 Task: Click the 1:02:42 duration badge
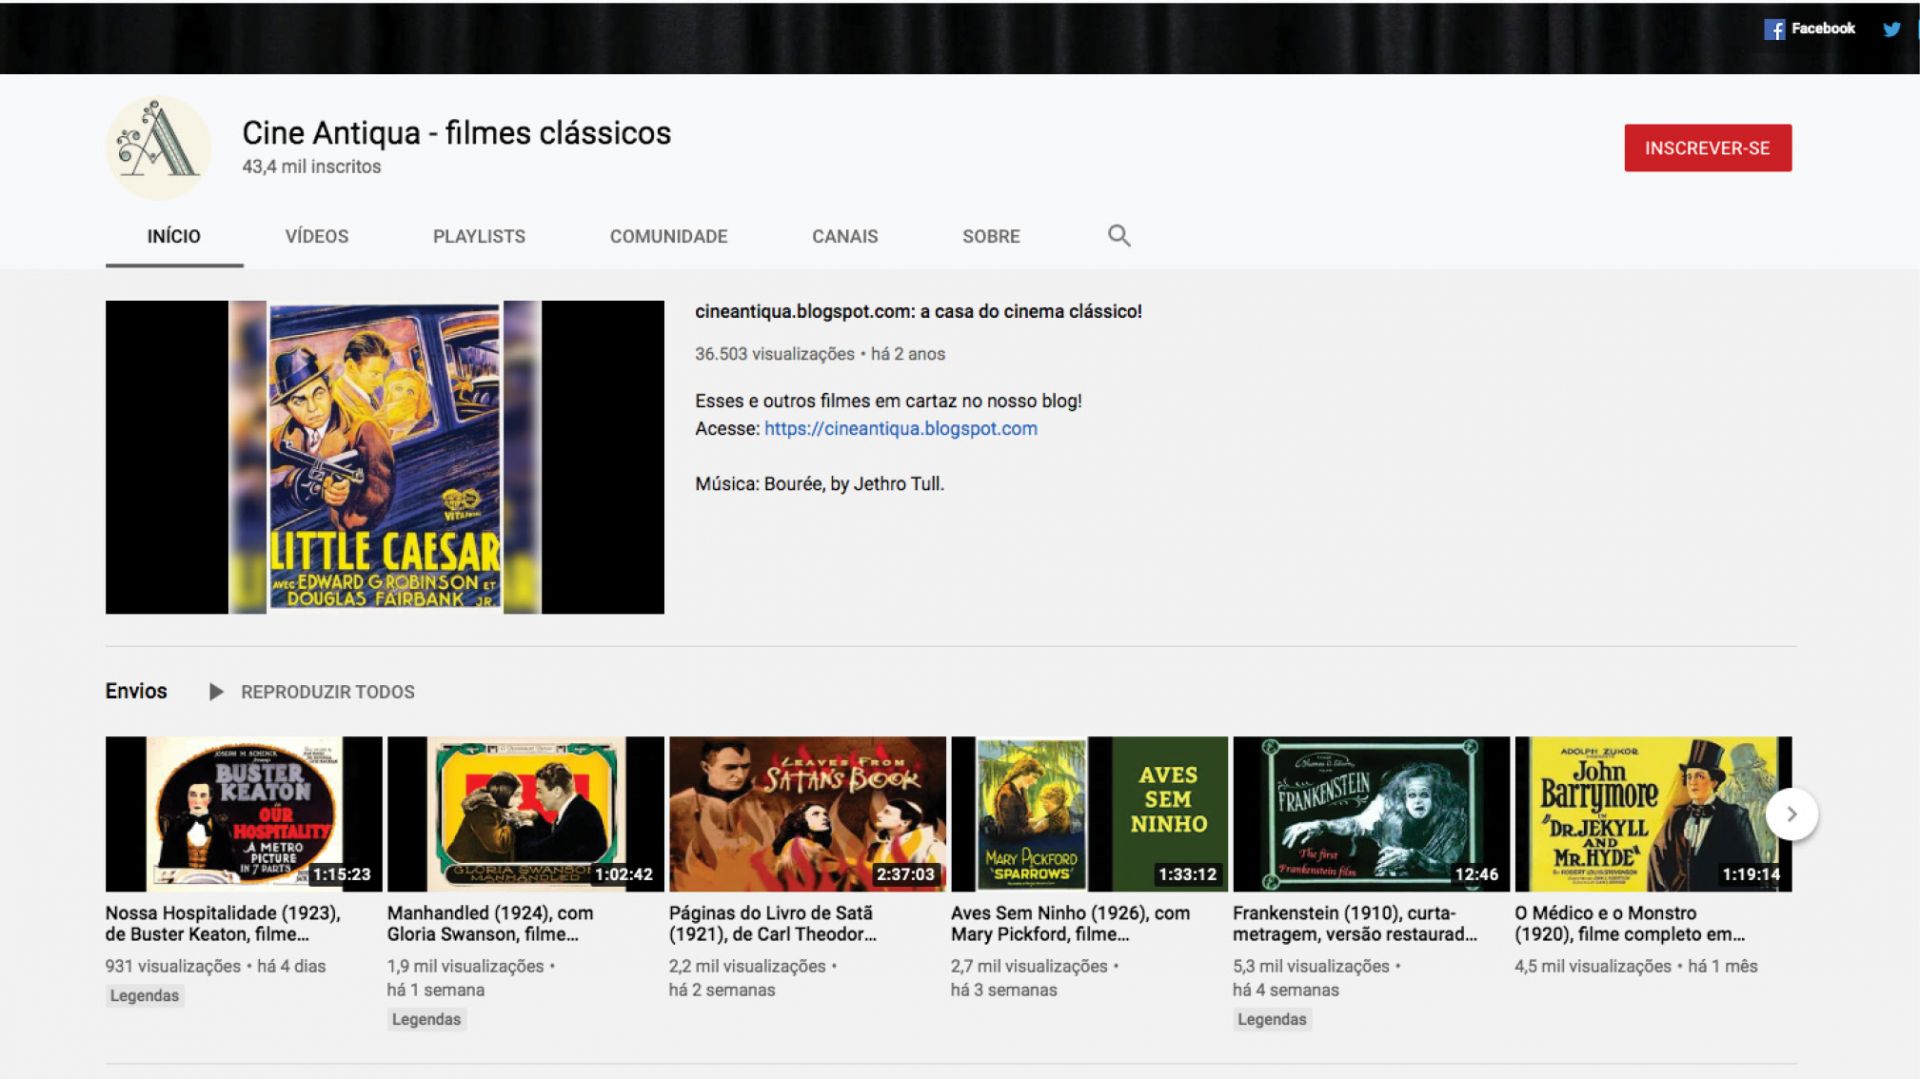(624, 874)
